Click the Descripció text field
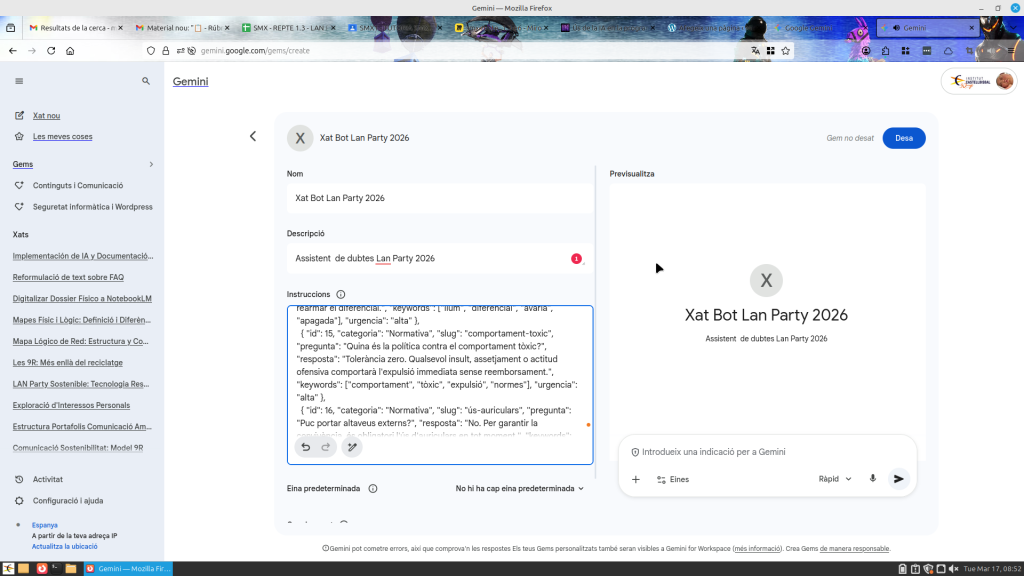Screen dimensions: 1024x576 [430, 258]
